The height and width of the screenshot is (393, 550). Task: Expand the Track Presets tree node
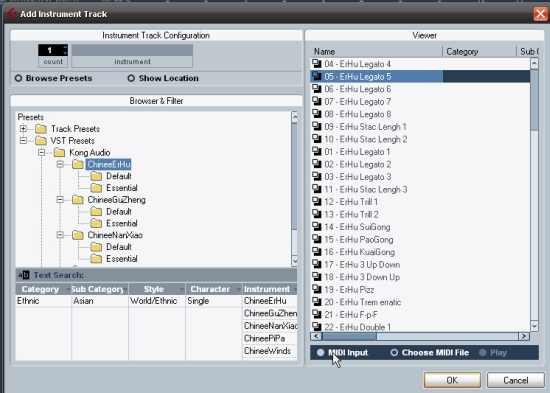click(x=23, y=129)
